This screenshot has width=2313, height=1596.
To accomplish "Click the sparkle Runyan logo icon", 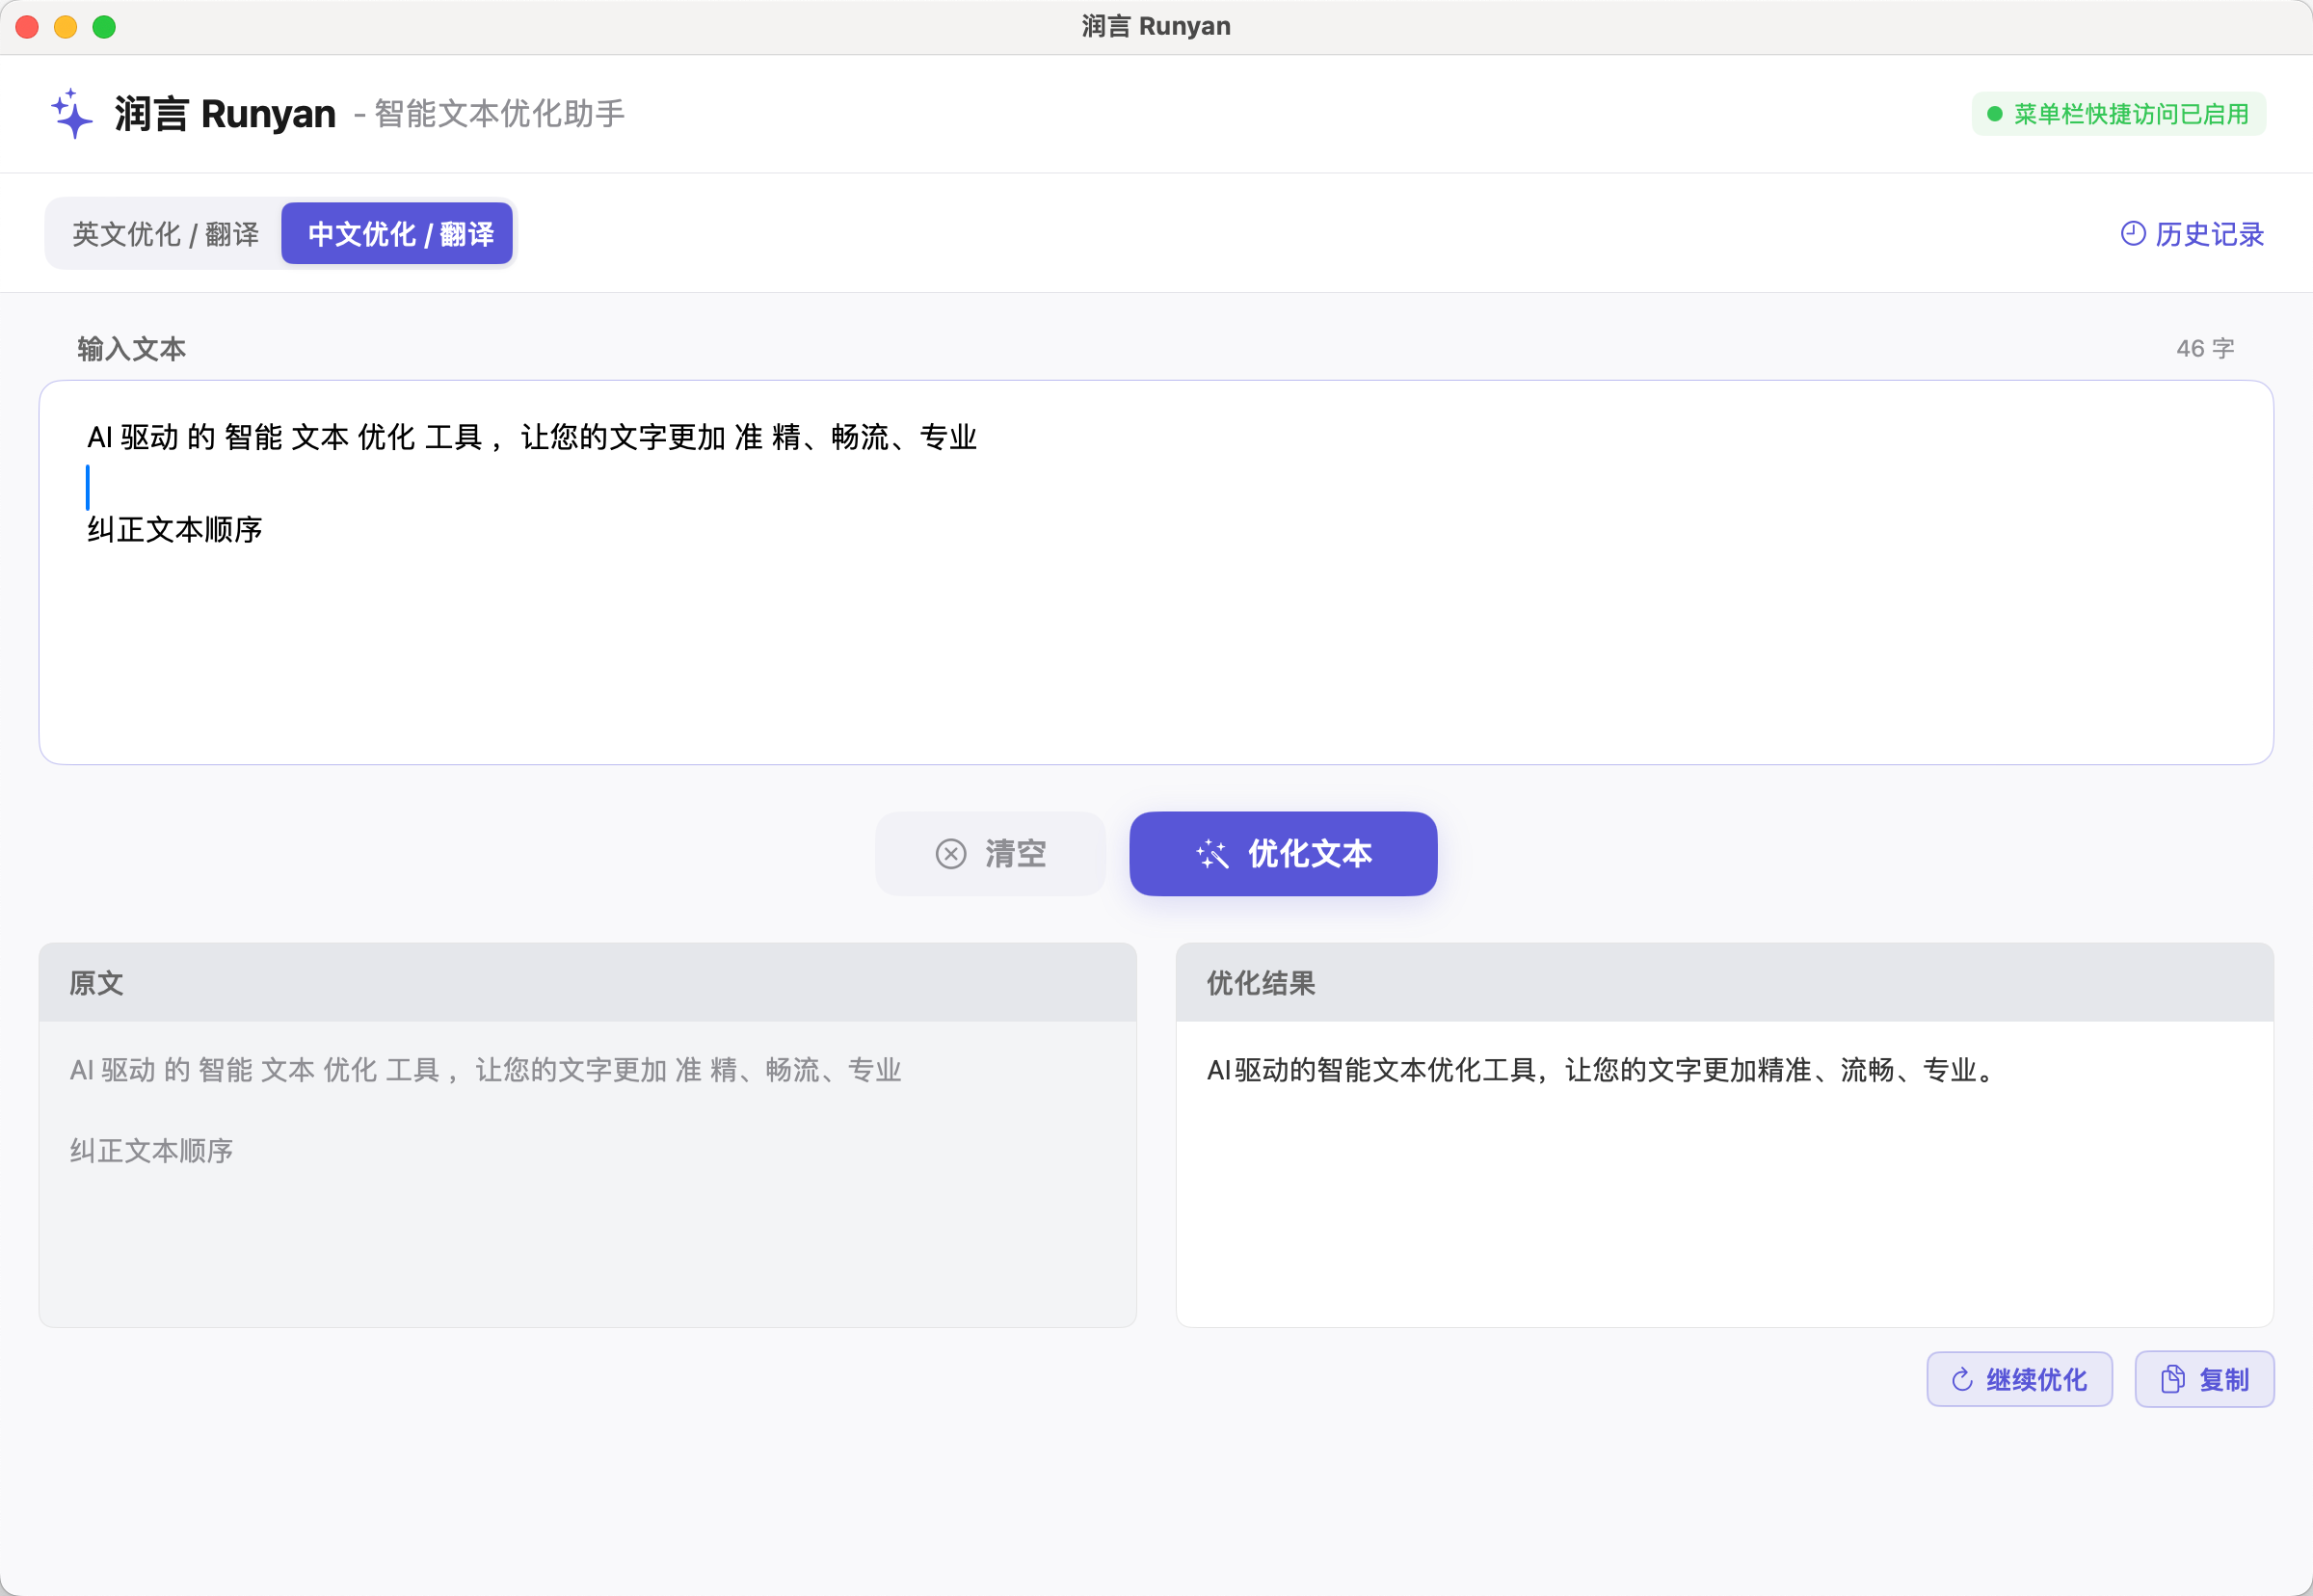I will point(72,114).
